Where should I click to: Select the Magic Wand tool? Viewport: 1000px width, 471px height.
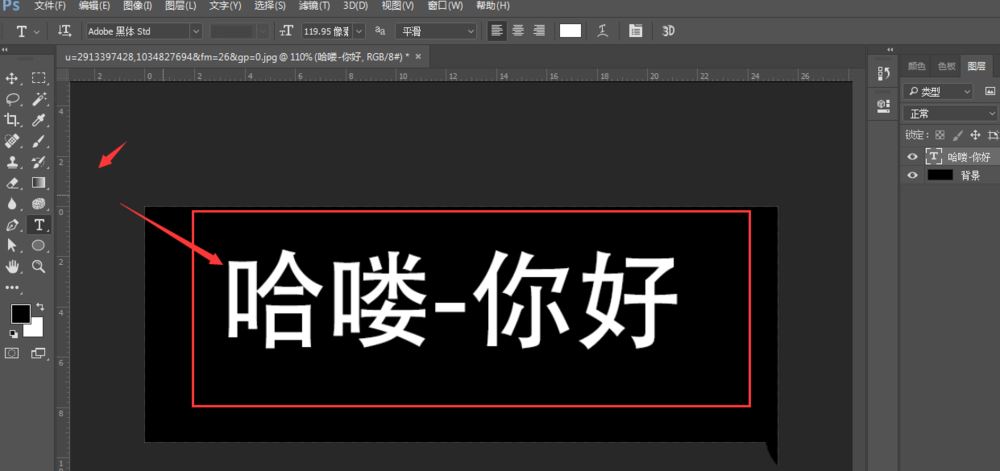[39, 99]
